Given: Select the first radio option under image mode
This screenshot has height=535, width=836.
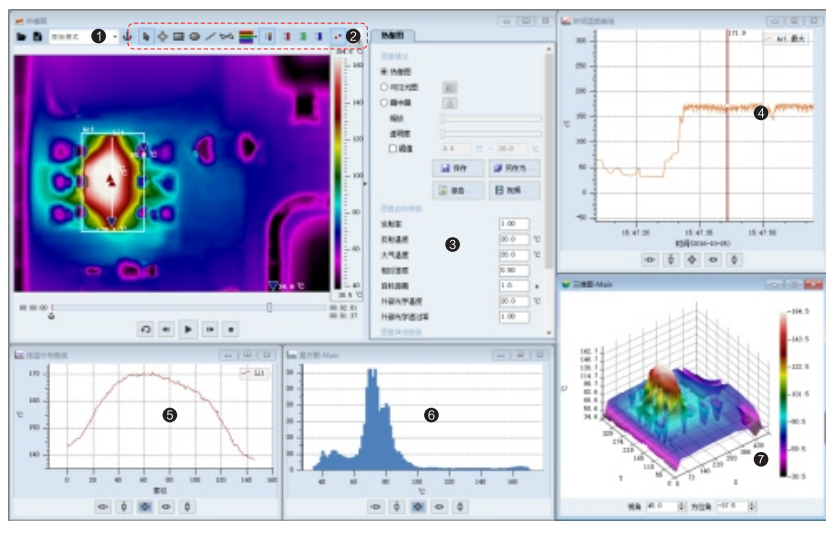Looking at the screenshot, I should tap(385, 72).
